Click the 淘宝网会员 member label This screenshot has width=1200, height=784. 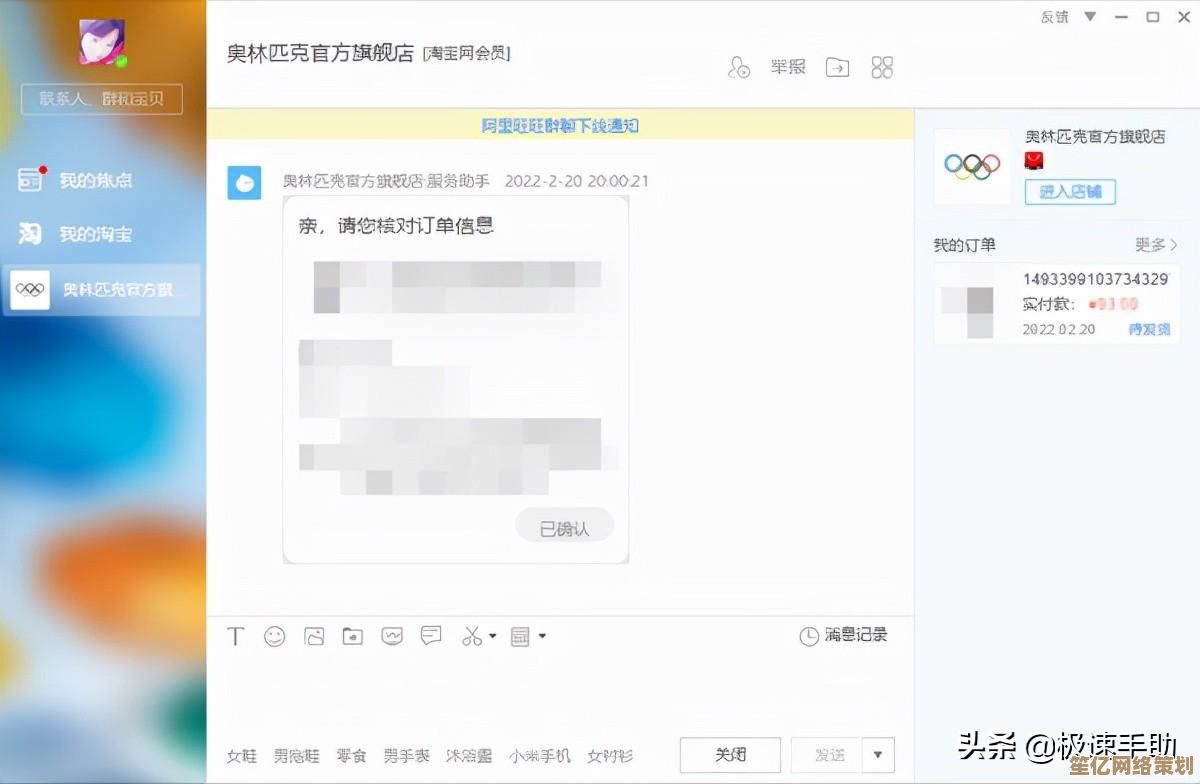pyautogui.click(x=467, y=53)
